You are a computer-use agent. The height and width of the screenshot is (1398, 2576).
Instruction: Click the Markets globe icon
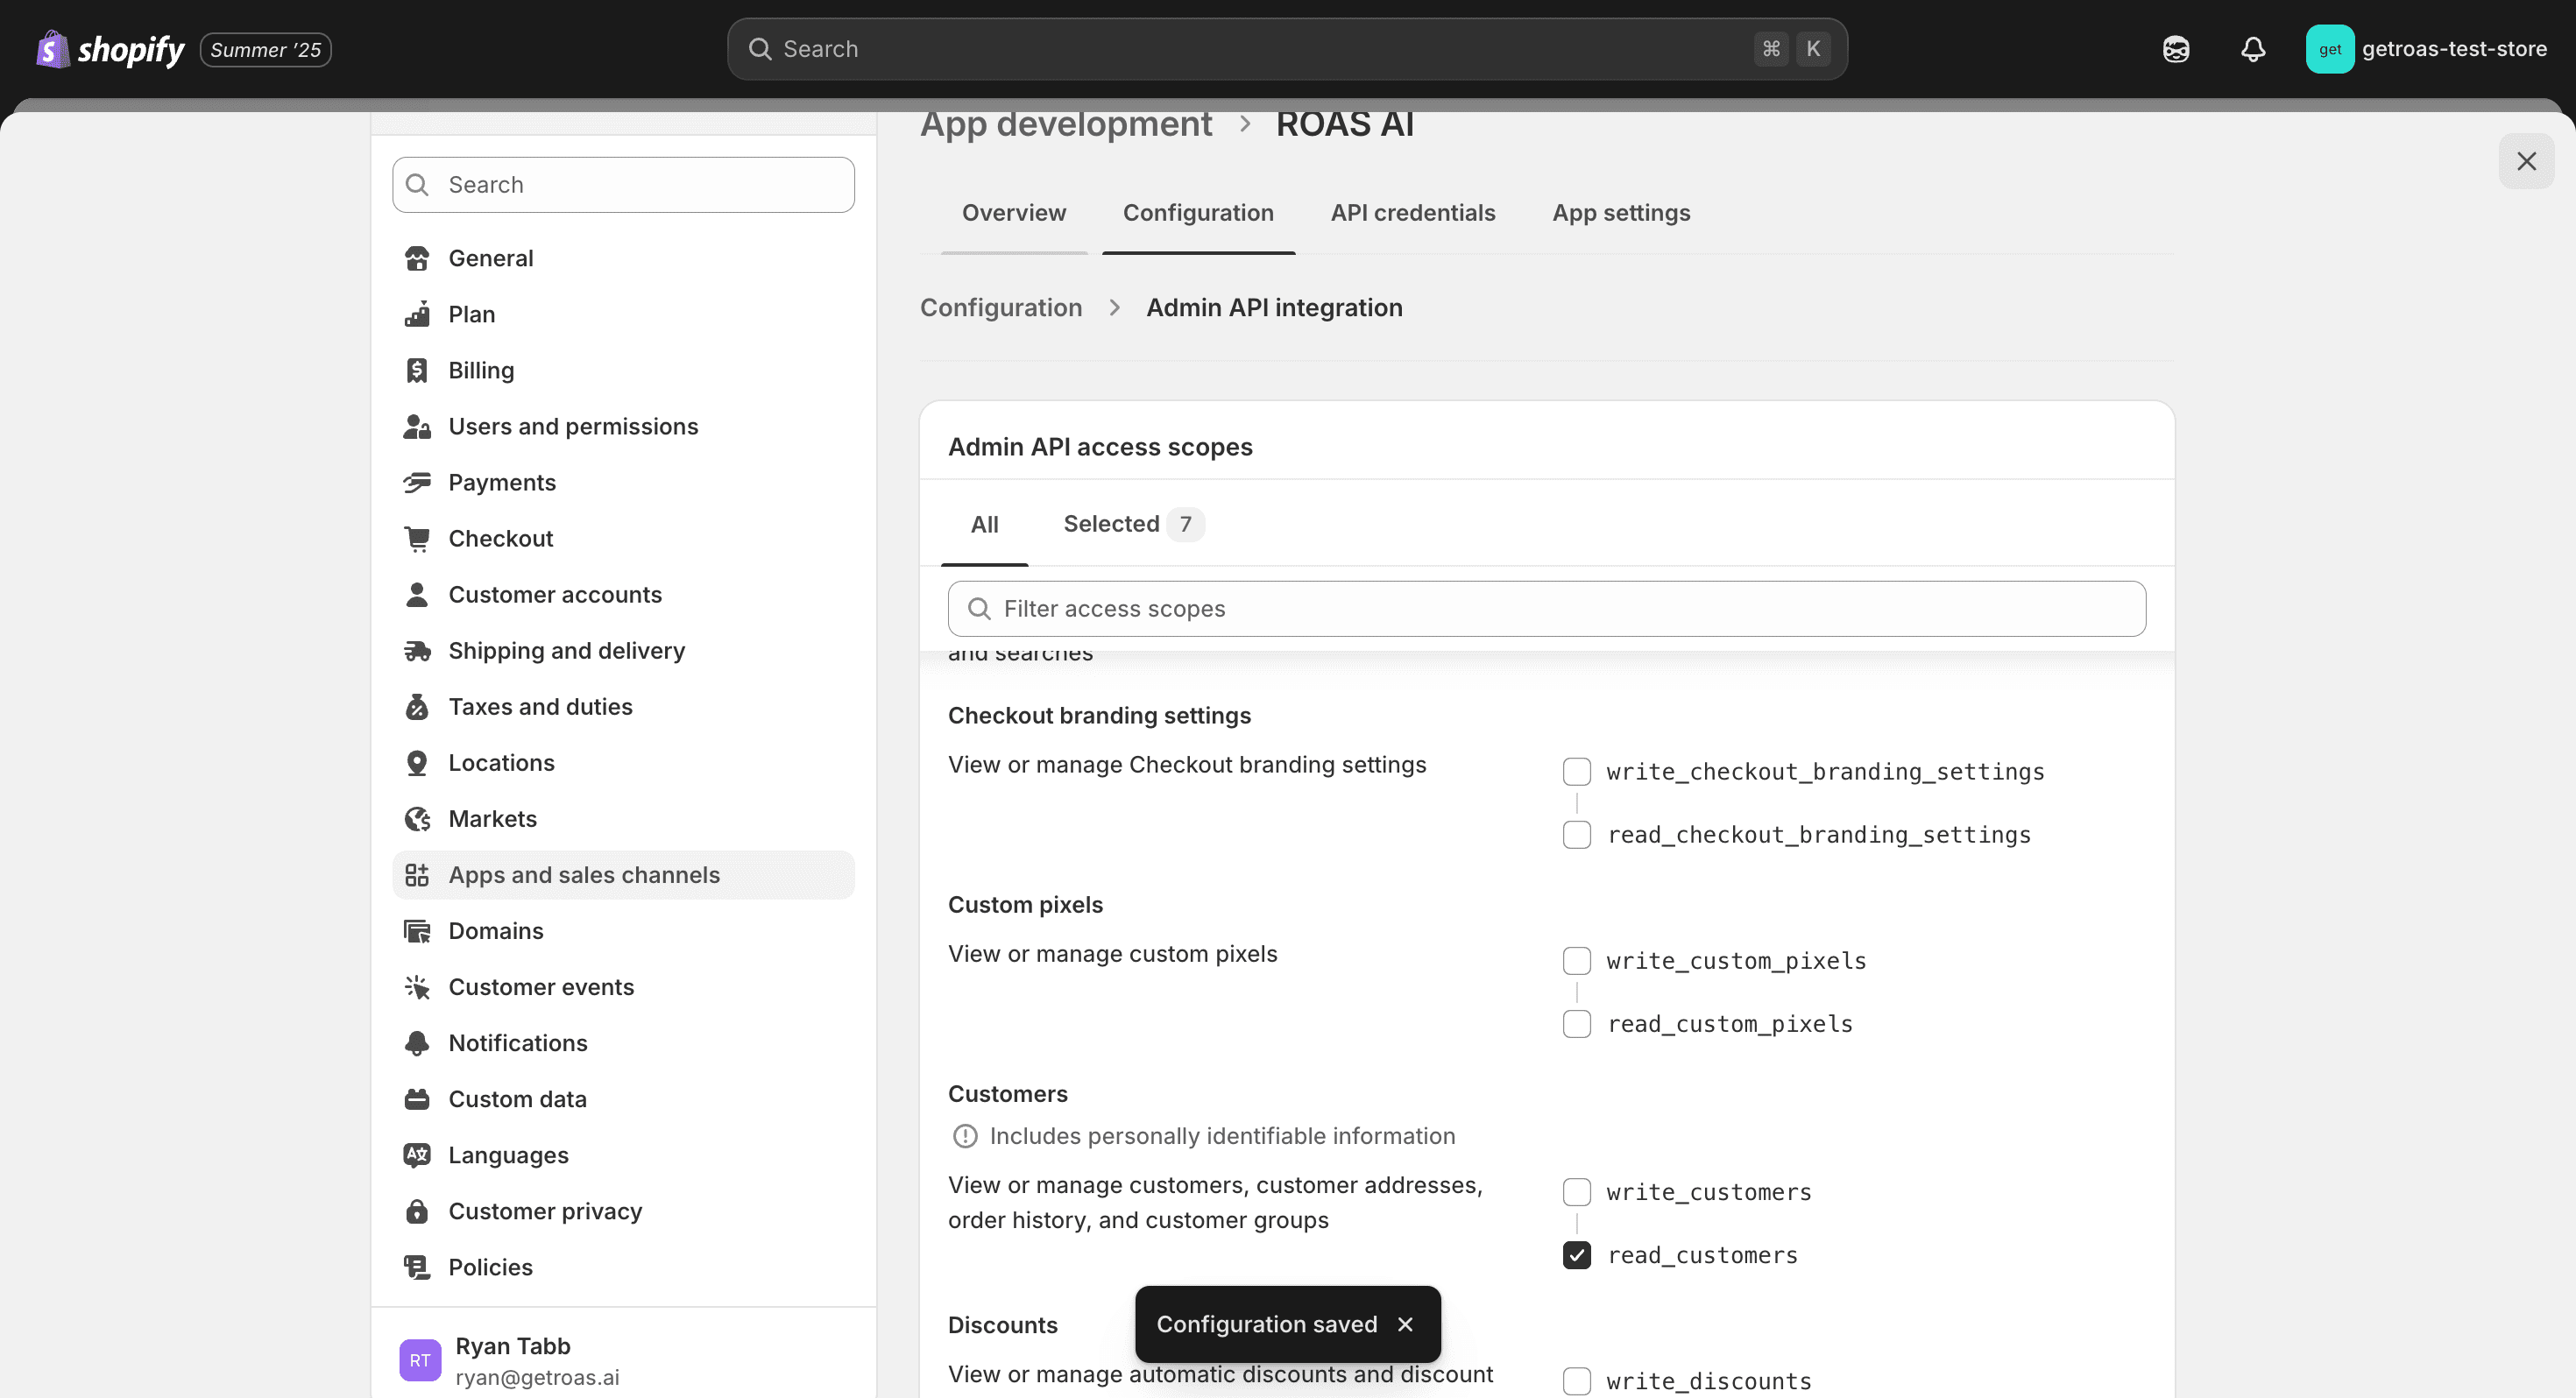pyautogui.click(x=417, y=818)
